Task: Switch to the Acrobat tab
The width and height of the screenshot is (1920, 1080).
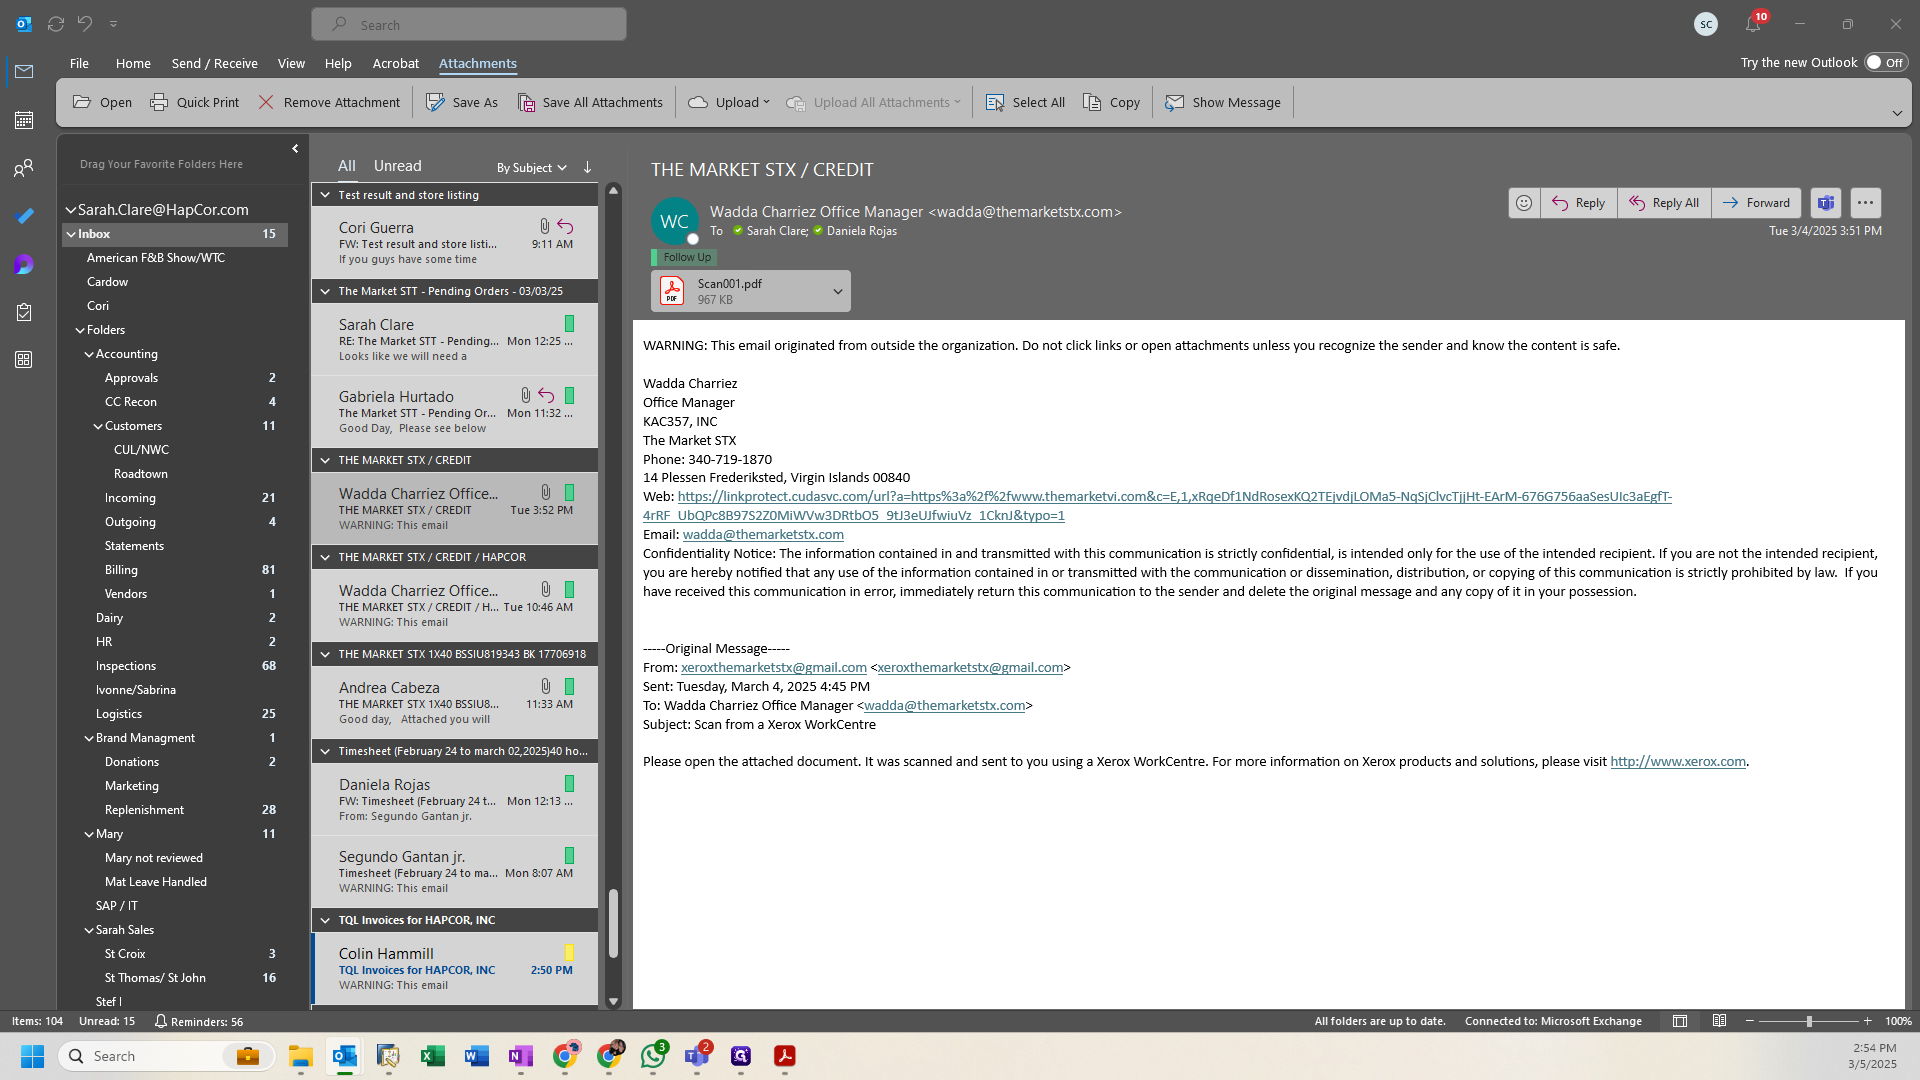Action: pyautogui.click(x=395, y=63)
